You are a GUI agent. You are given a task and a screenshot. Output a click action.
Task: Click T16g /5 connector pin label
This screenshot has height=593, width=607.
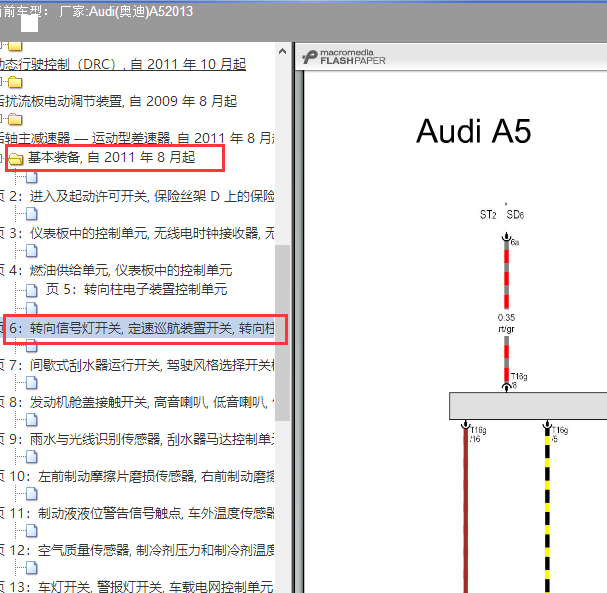(x=560, y=434)
